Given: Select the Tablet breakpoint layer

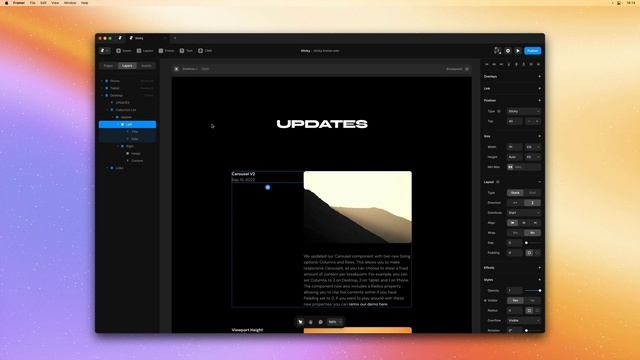Looking at the screenshot, I should pyautogui.click(x=127, y=88).
